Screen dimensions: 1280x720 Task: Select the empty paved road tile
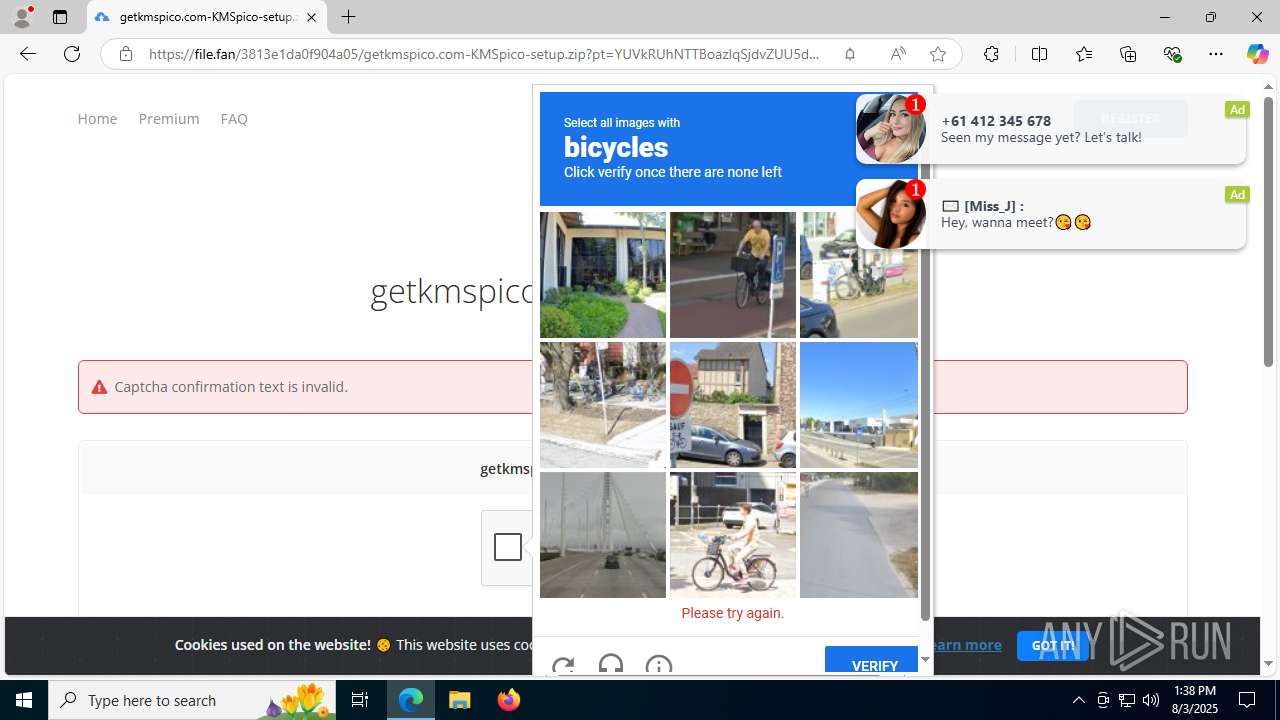[x=858, y=535]
